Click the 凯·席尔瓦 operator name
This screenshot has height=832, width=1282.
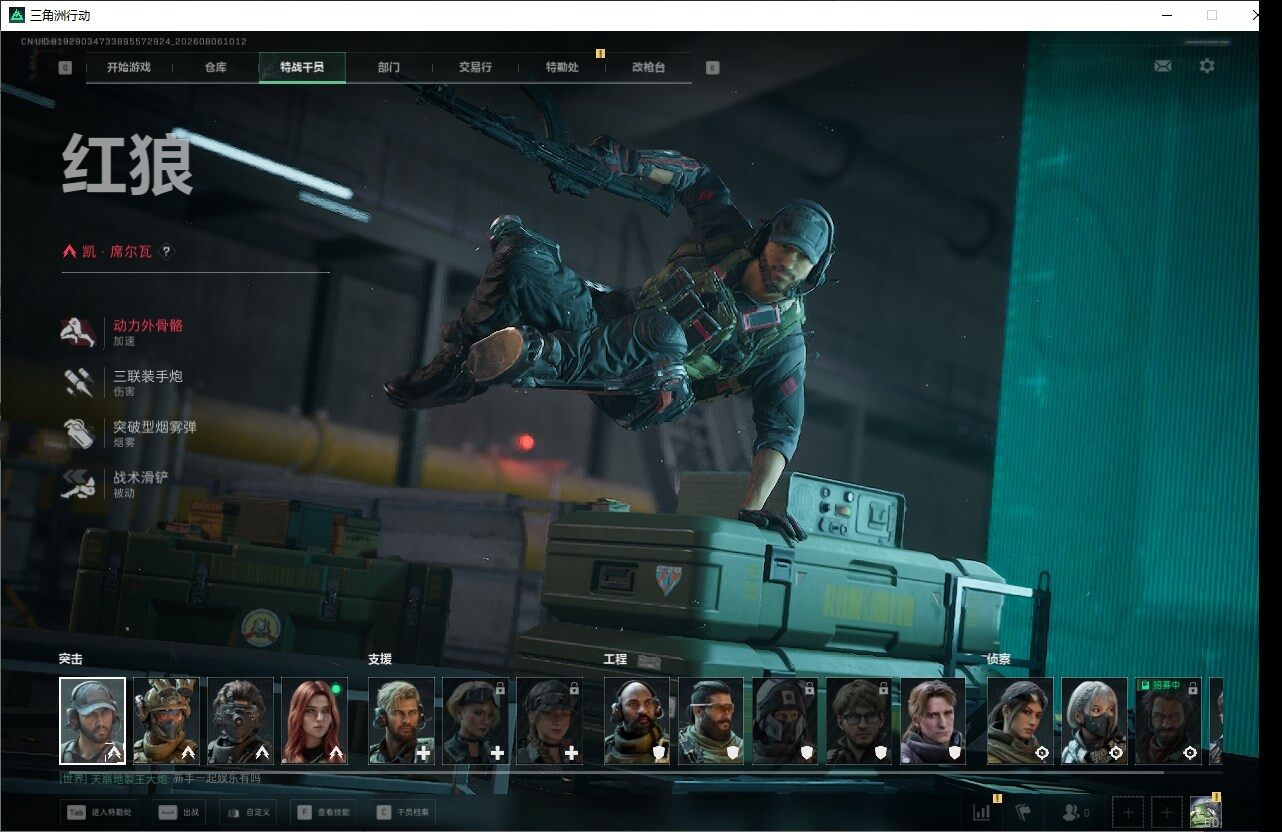tap(117, 252)
